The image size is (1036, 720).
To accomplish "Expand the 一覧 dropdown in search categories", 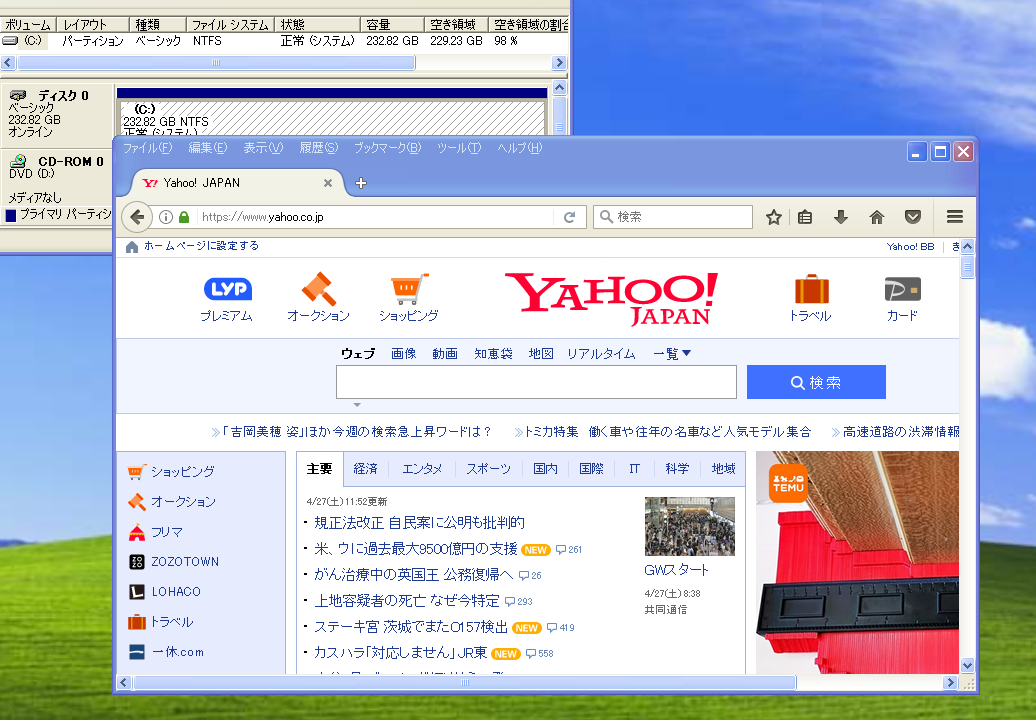I will pos(672,353).
